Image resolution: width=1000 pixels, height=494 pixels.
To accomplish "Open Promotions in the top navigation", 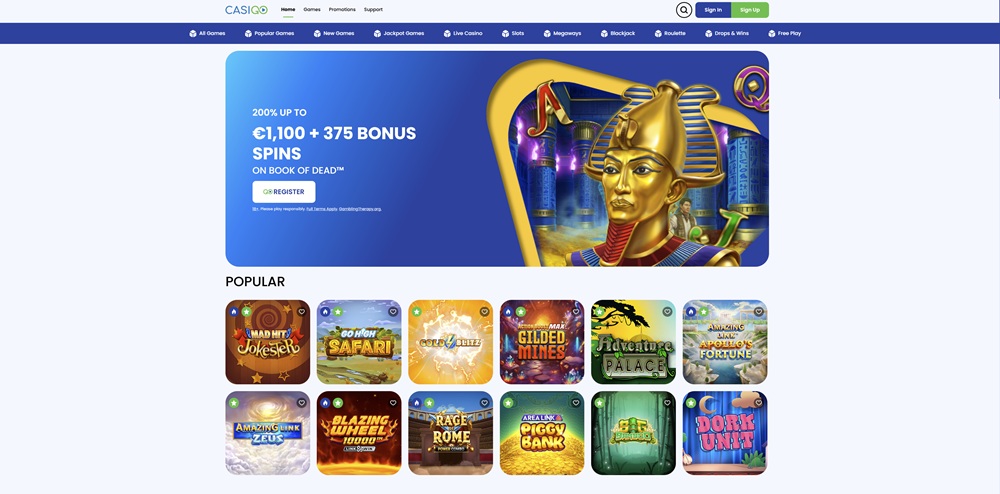I will (x=342, y=10).
